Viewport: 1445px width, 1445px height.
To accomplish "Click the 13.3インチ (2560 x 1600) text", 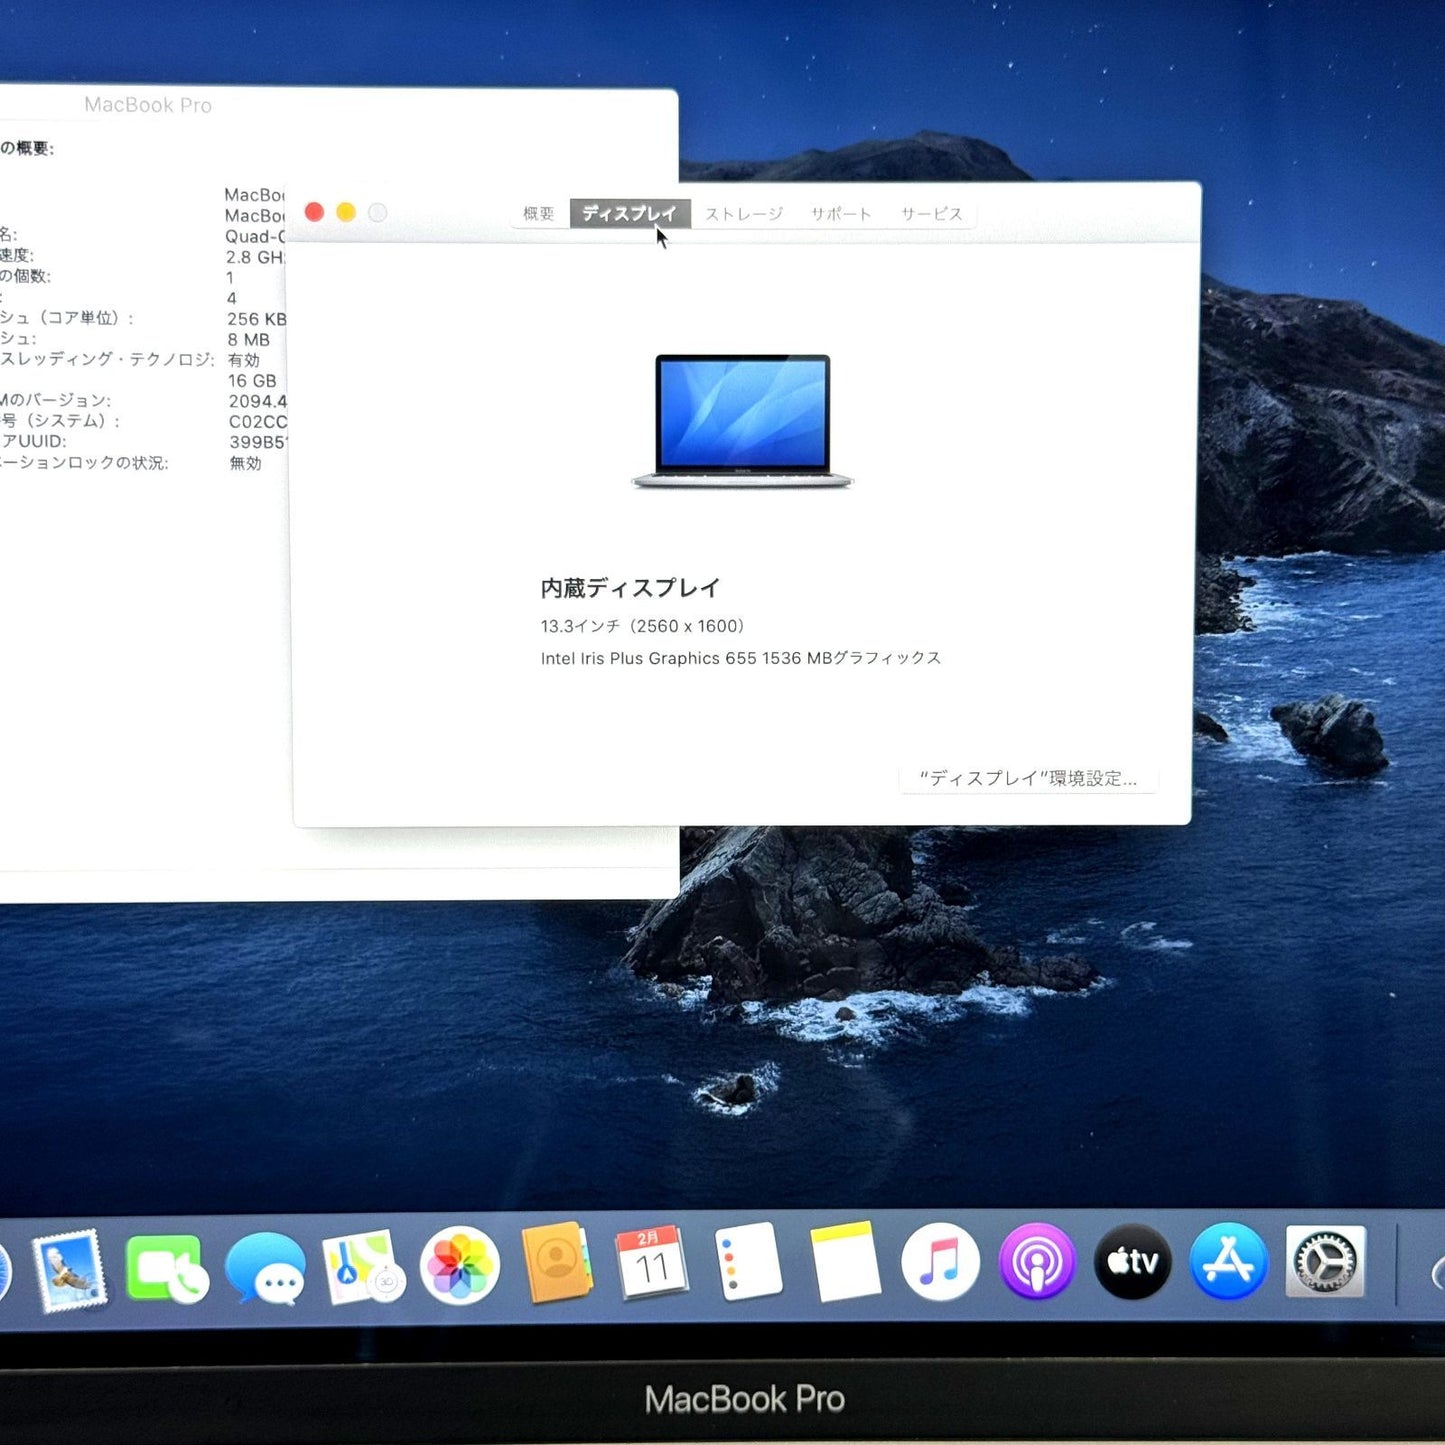I will [x=643, y=626].
